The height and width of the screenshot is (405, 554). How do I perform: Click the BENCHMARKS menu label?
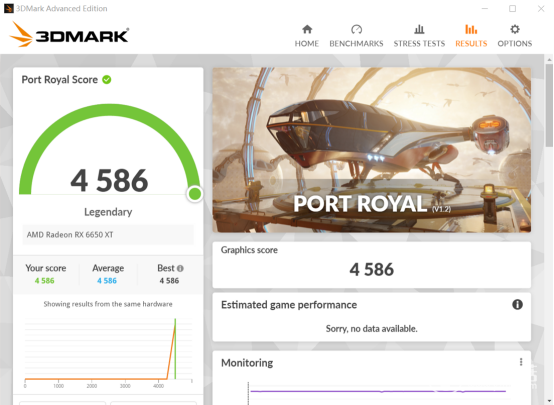[356, 43]
